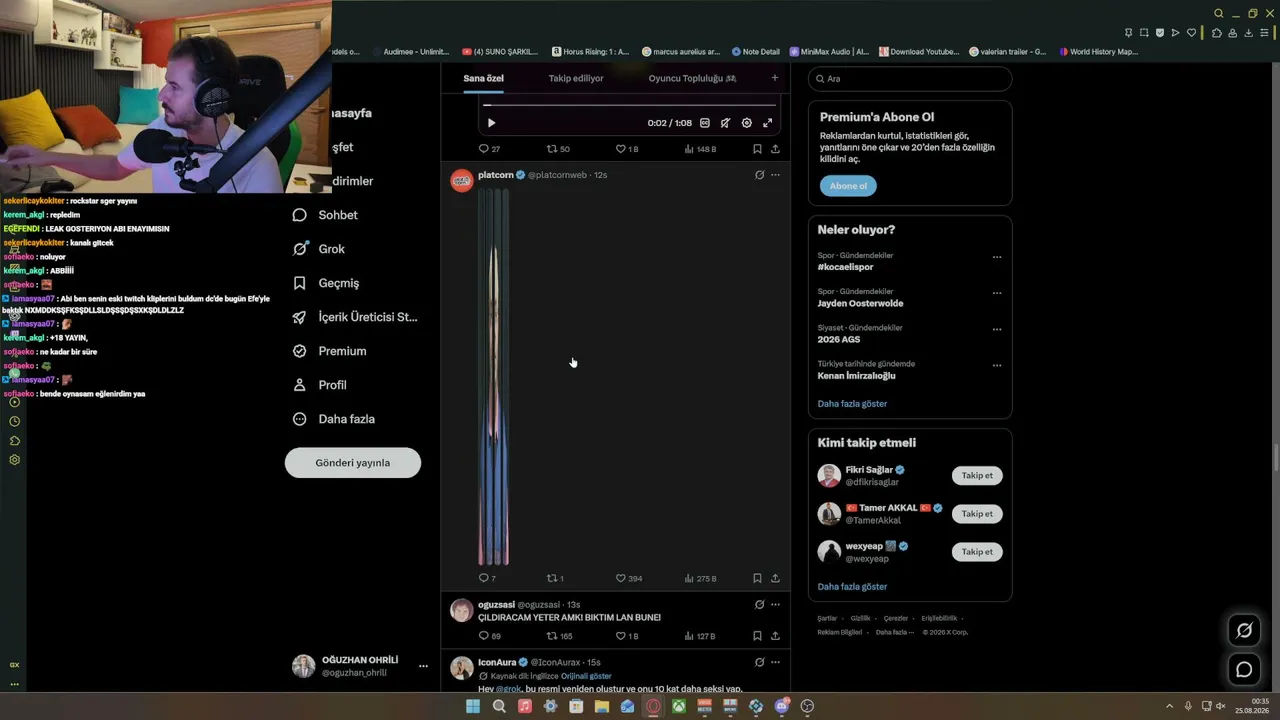Show more accounts under Kimi takip etmeli

coord(852,587)
